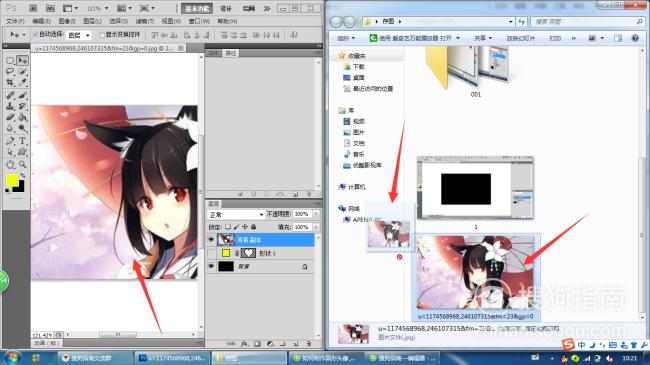Open the Window menu in Photoshop
The image size is (650, 365).
(x=199, y=21)
